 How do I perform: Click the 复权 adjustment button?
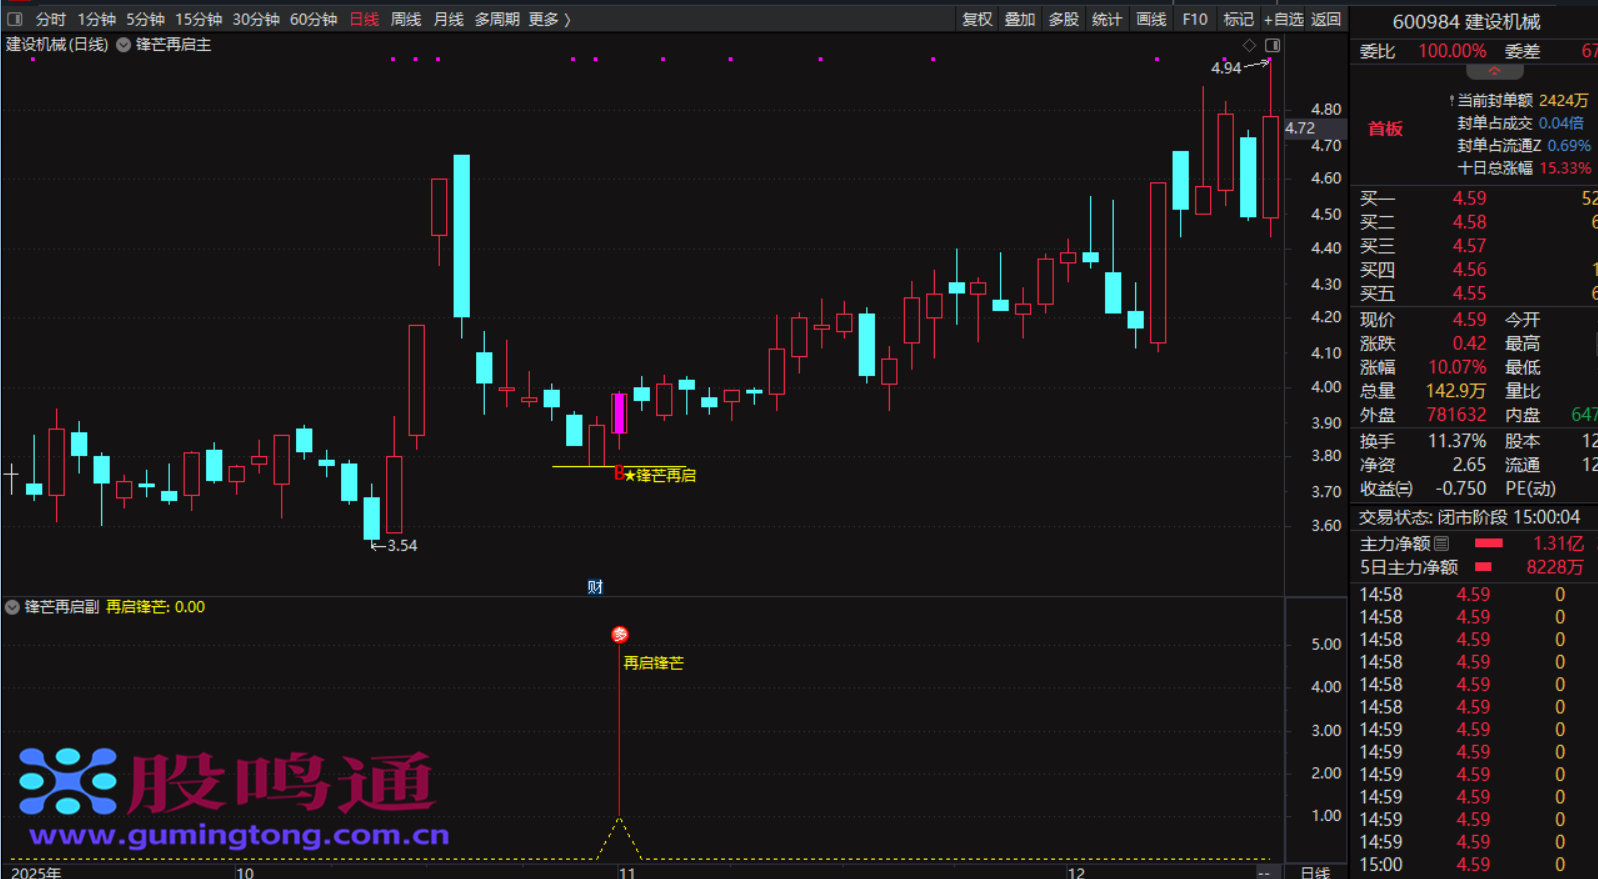point(976,19)
